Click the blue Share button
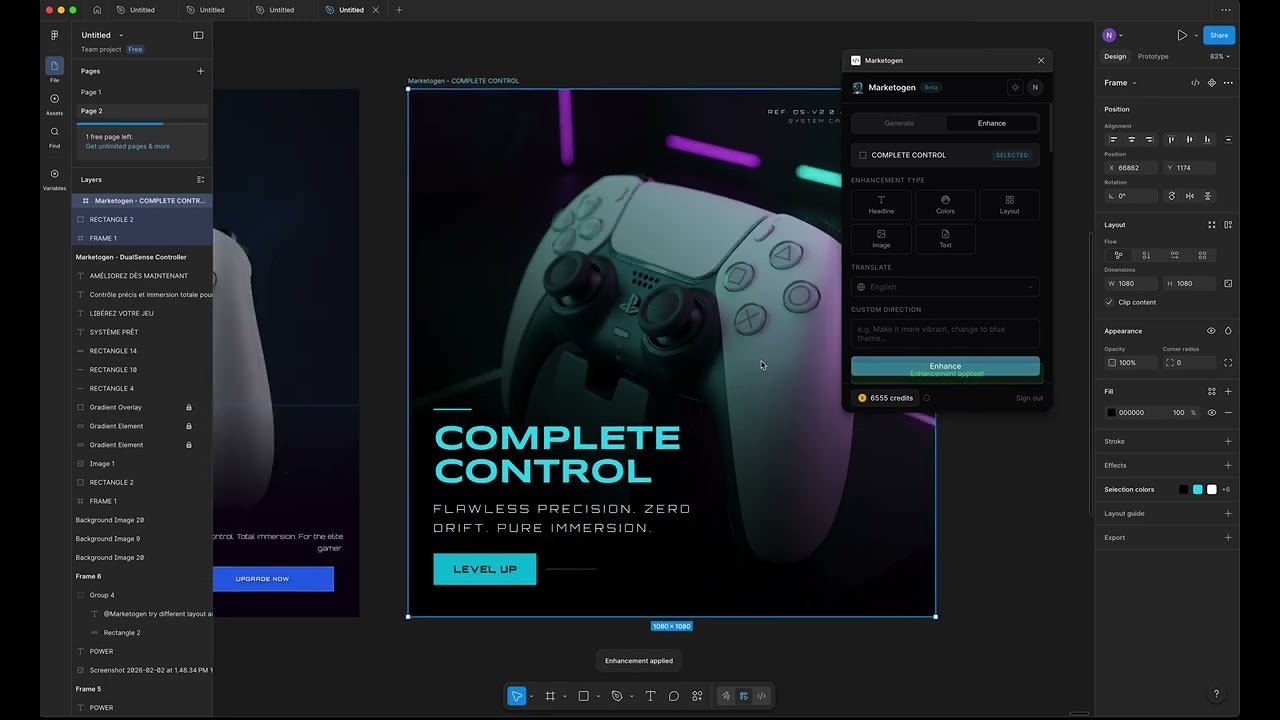The width and height of the screenshot is (1280, 720). (1218, 35)
